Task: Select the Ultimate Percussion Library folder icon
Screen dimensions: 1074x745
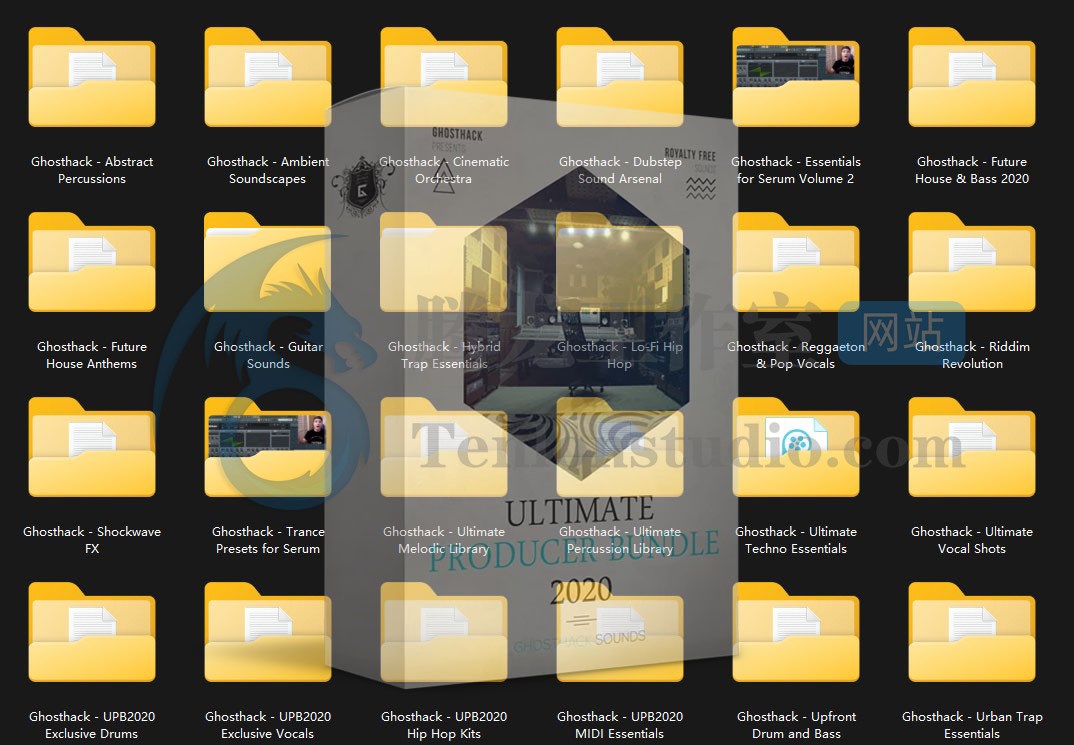Action: click(x=620, y=447)
